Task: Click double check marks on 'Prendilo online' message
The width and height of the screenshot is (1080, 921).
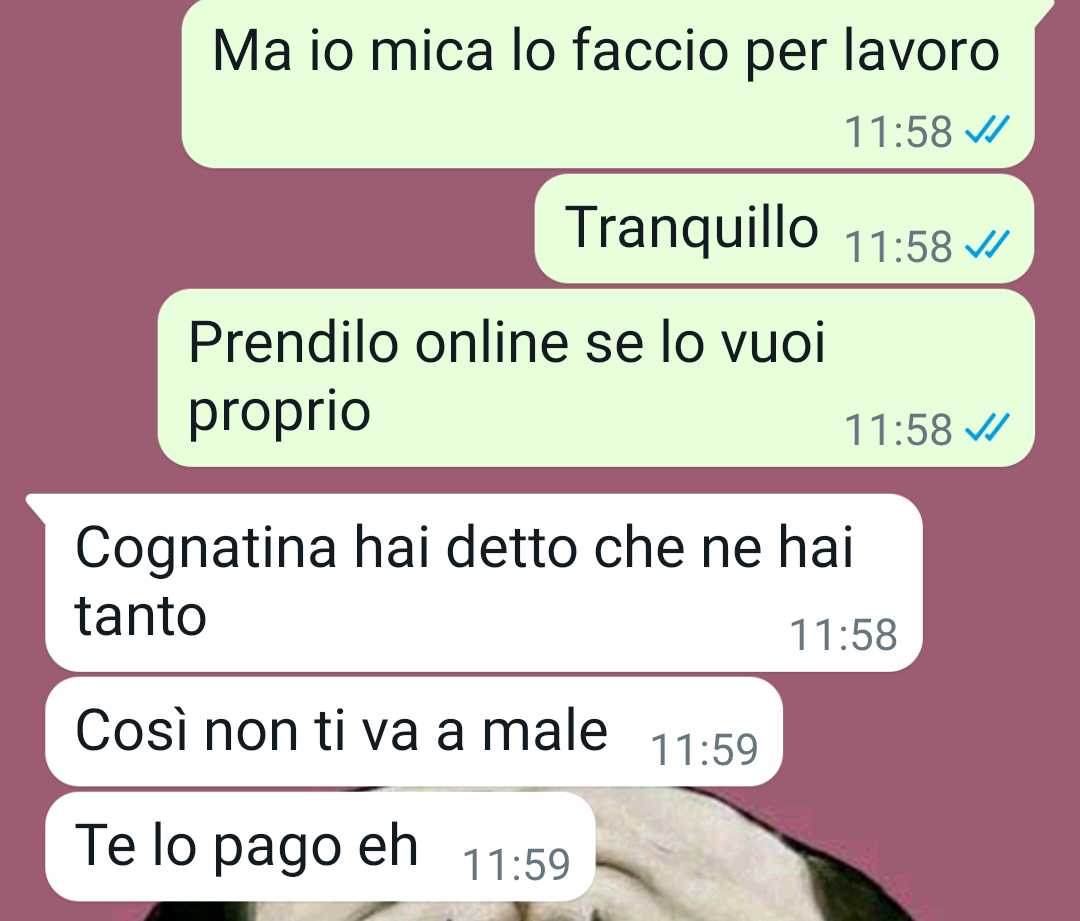Action: pyautogui.click(x=987, y=428)
